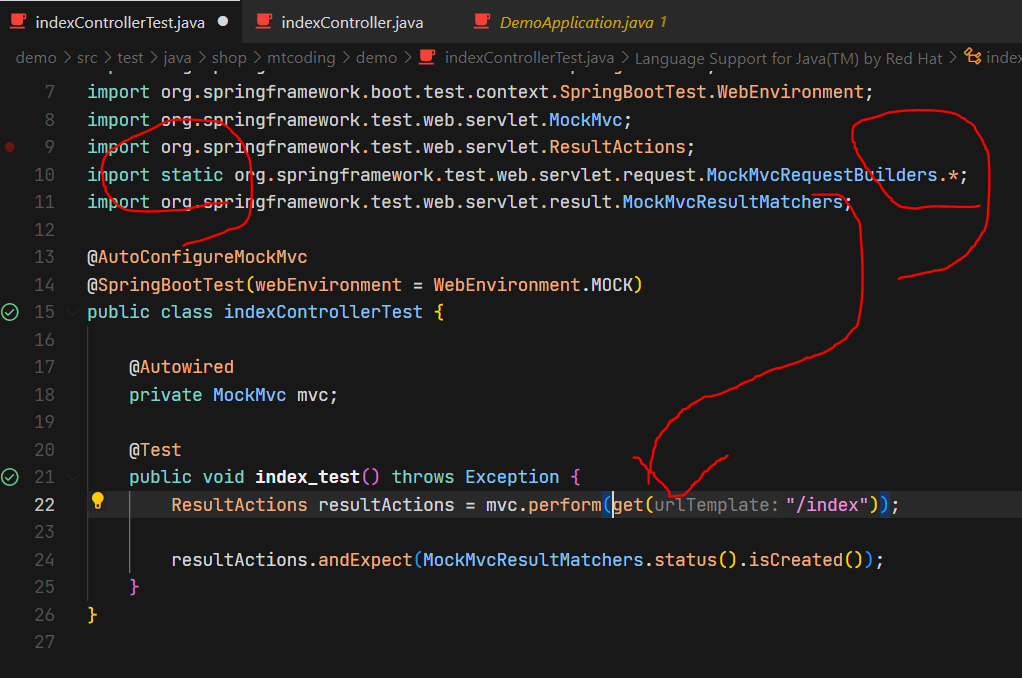
Task: Click 'MockMvc' type on line 18
Action: click(x=250, y=395)
